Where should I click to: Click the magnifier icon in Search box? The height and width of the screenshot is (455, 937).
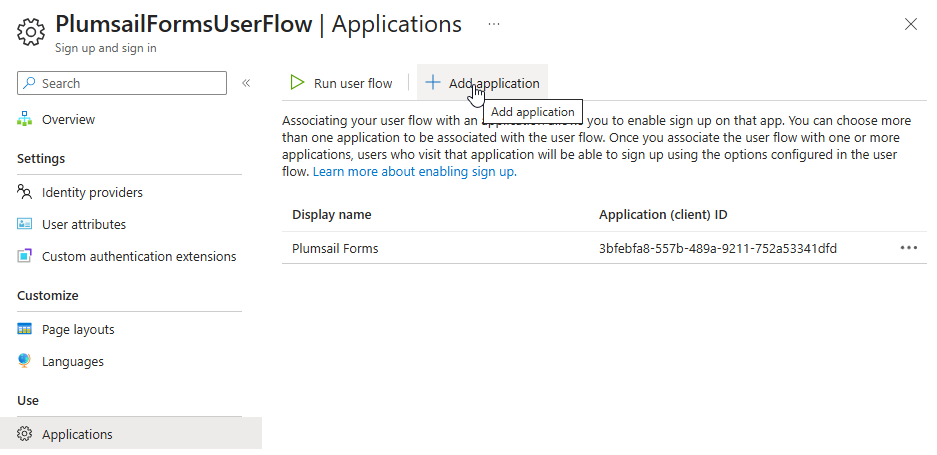tap(29, 83)
